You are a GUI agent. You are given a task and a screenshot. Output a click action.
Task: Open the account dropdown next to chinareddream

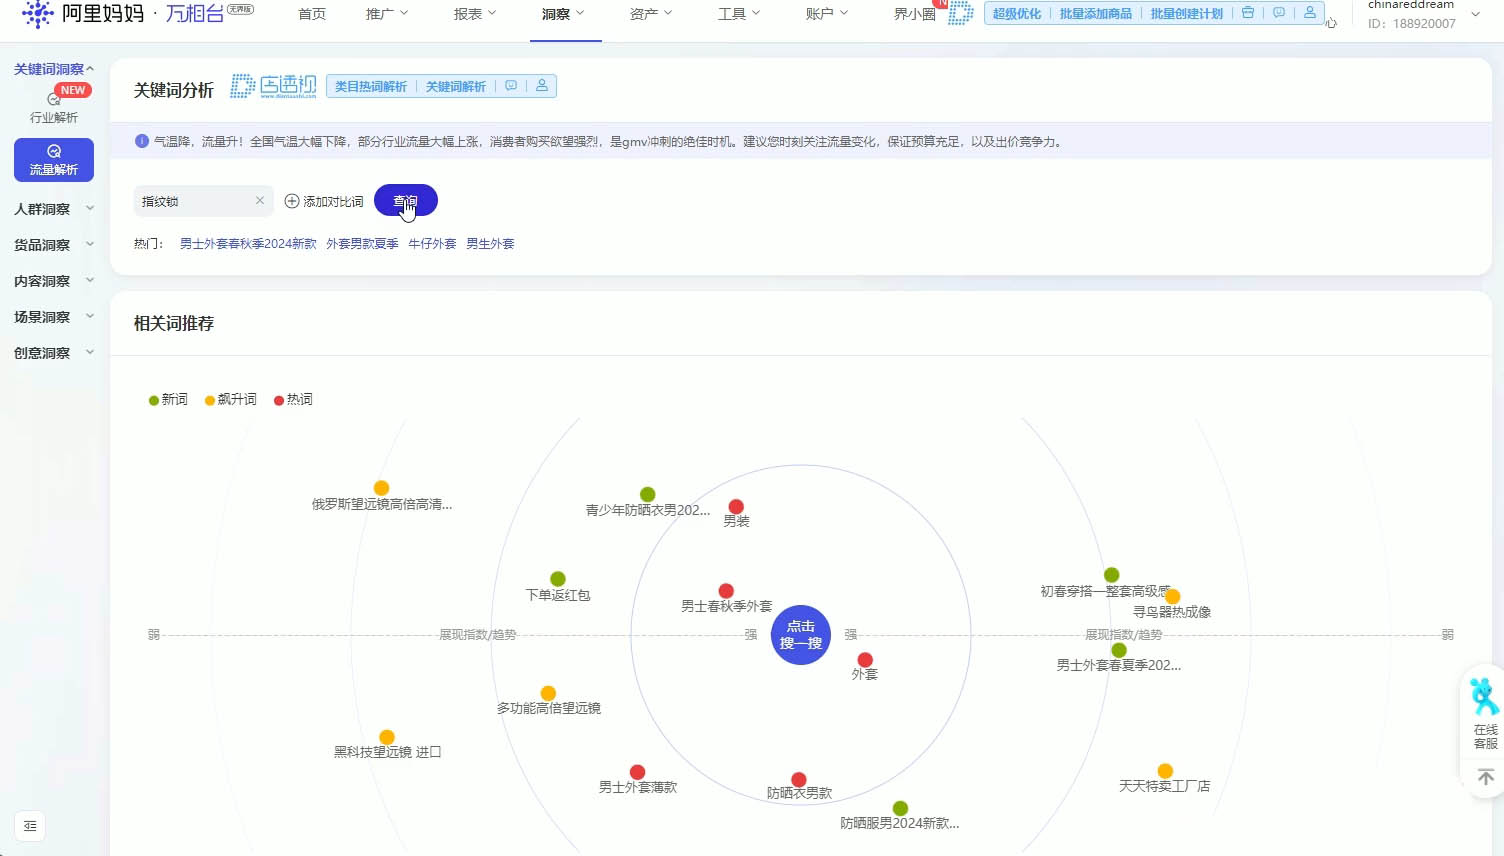[1475, 14]
